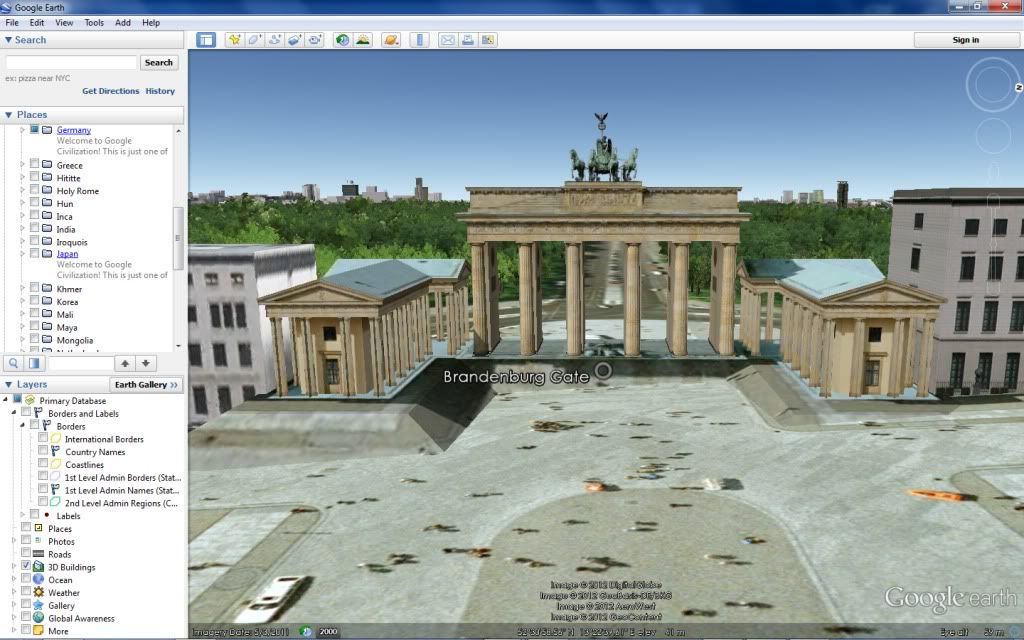
Task: Toggle the sidebar visibility button
Action: pyautogui.click(x=206, y=40)
